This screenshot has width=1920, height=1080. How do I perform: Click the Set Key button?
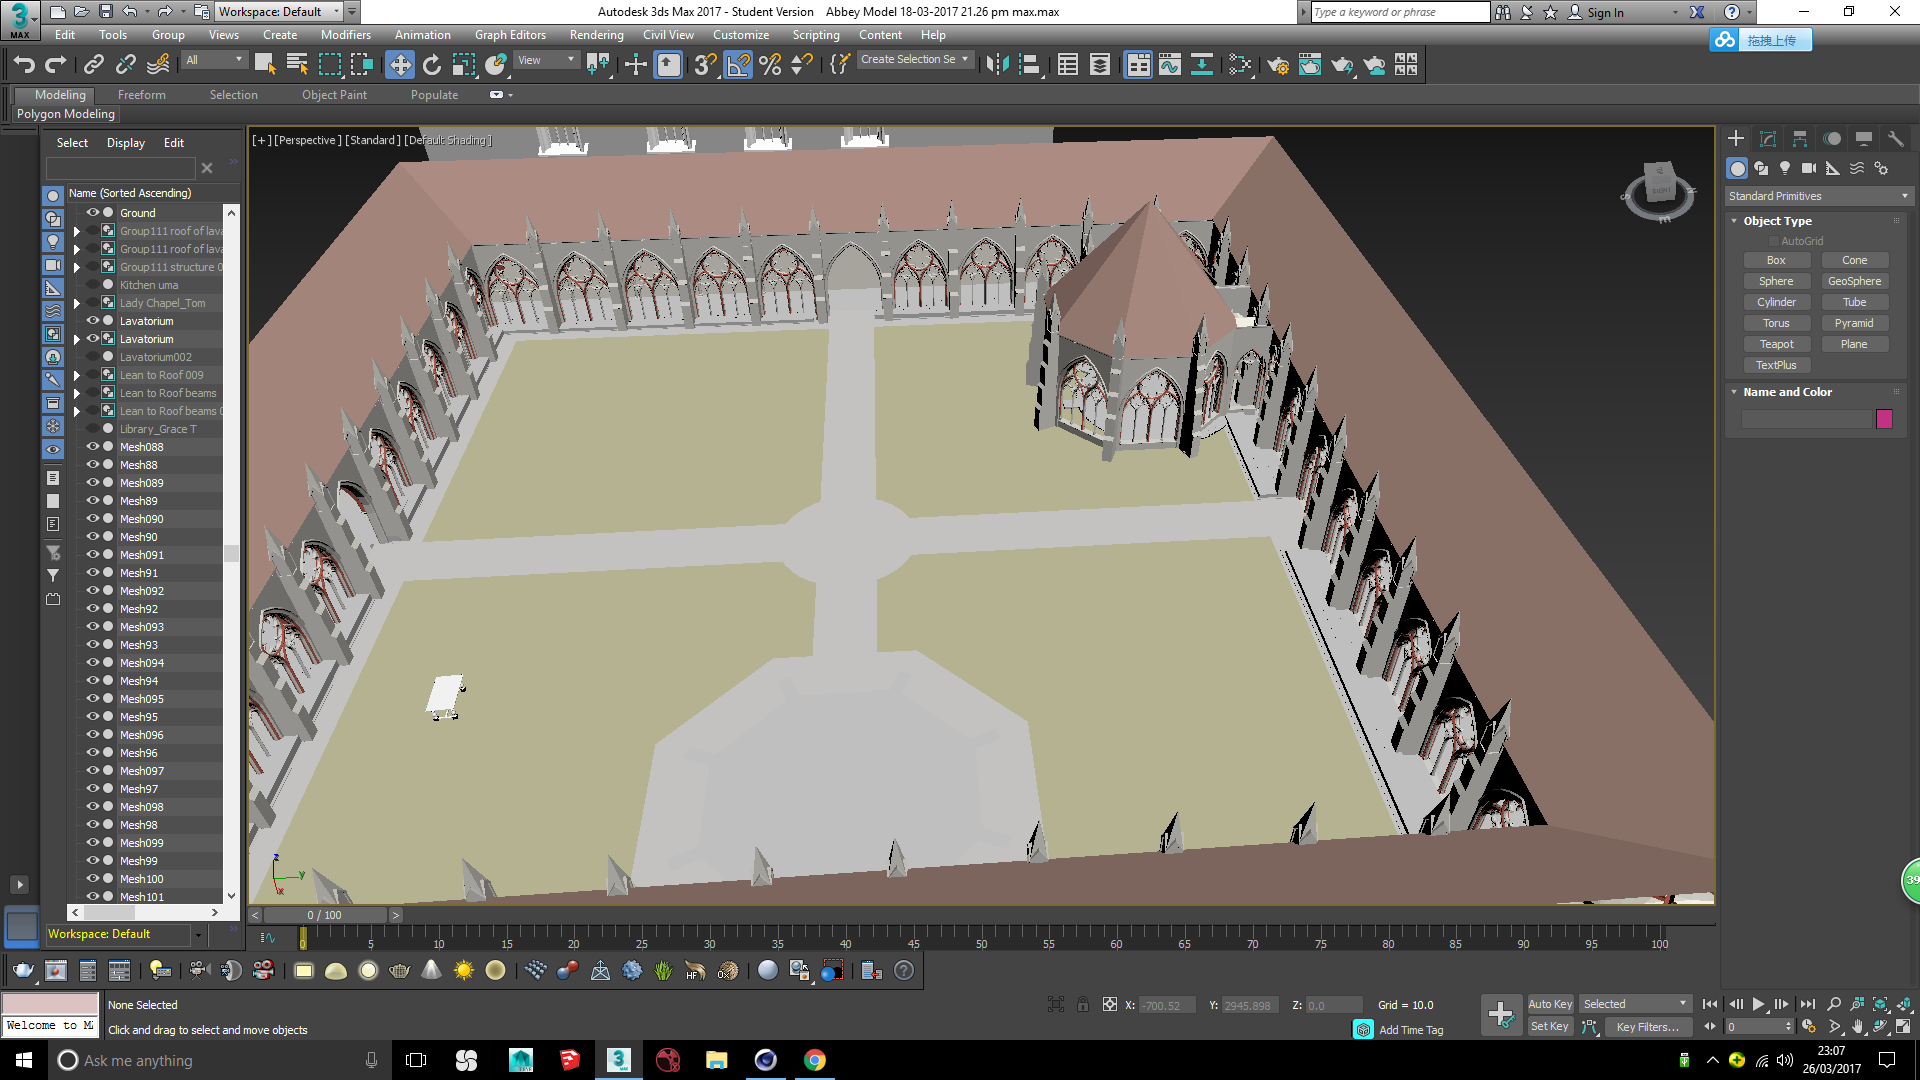(1550, 1026)
